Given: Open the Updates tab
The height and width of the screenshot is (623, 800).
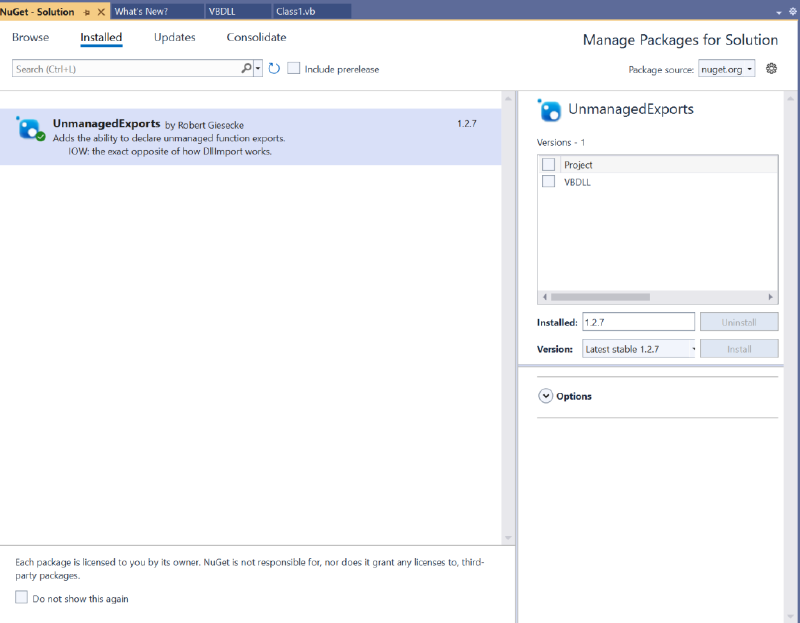Looking at the screenshot, I should click(174, 37).
